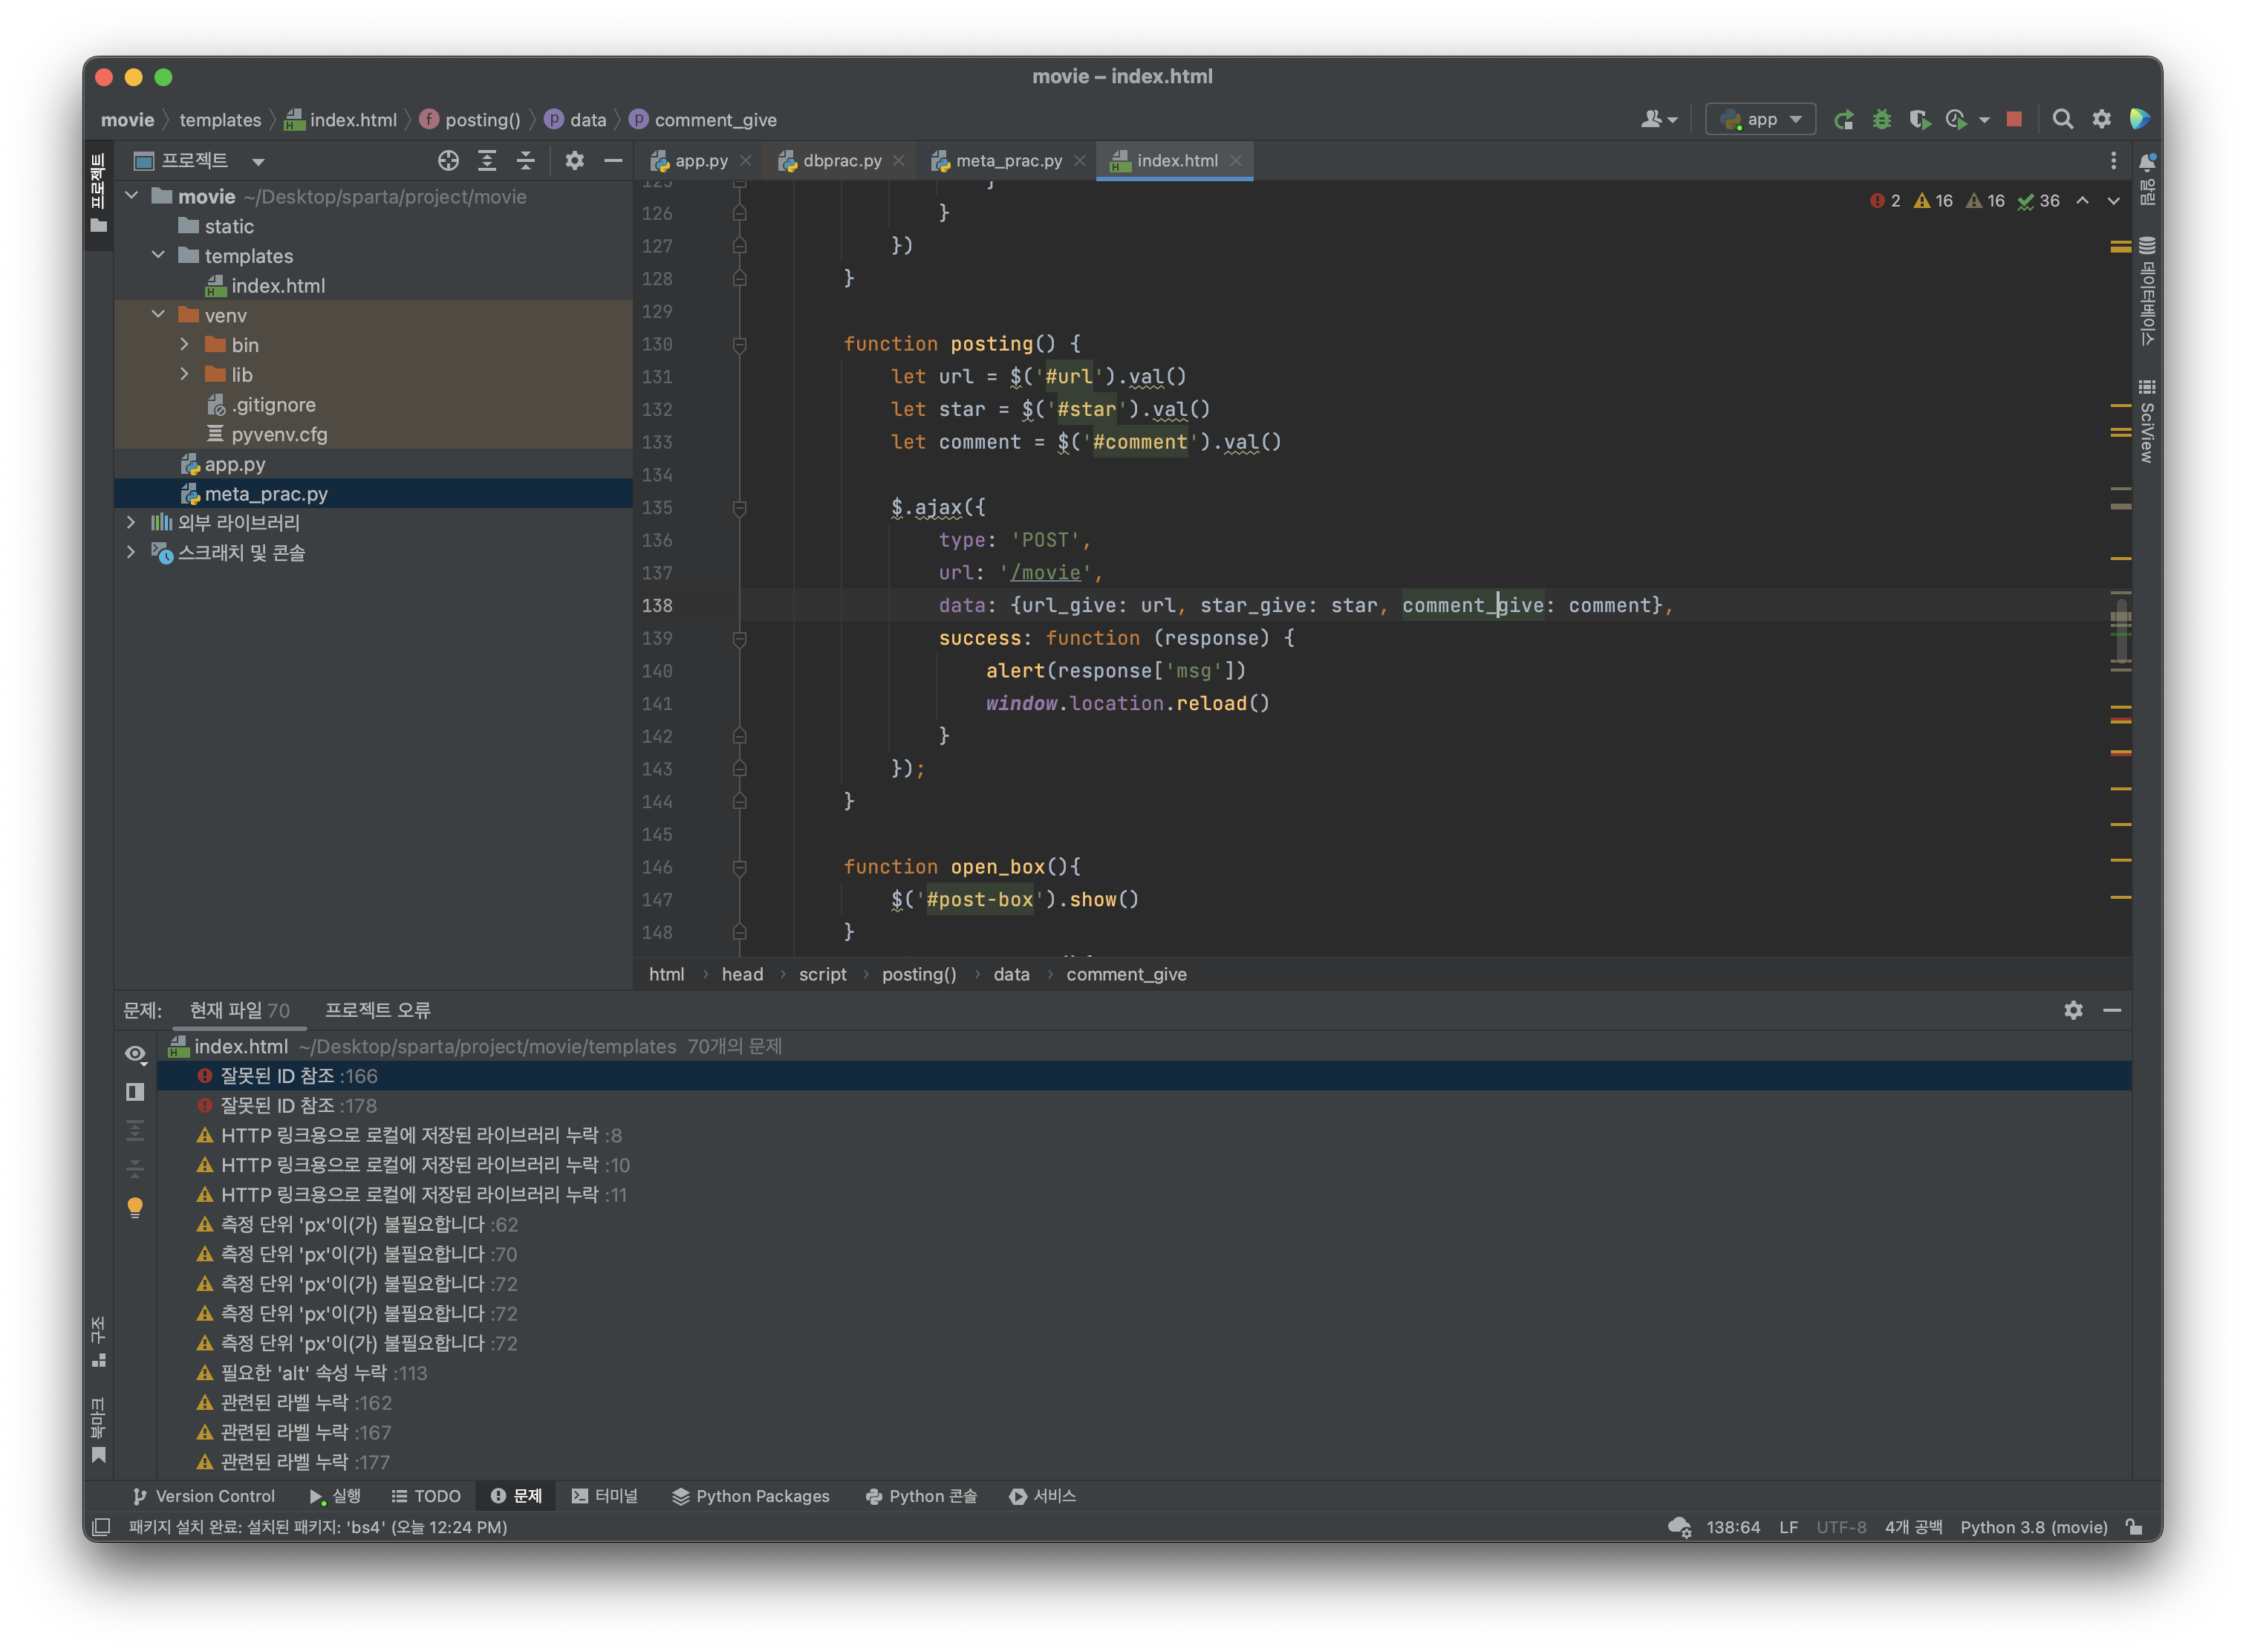Collapse the venv folder

[158, 314]
